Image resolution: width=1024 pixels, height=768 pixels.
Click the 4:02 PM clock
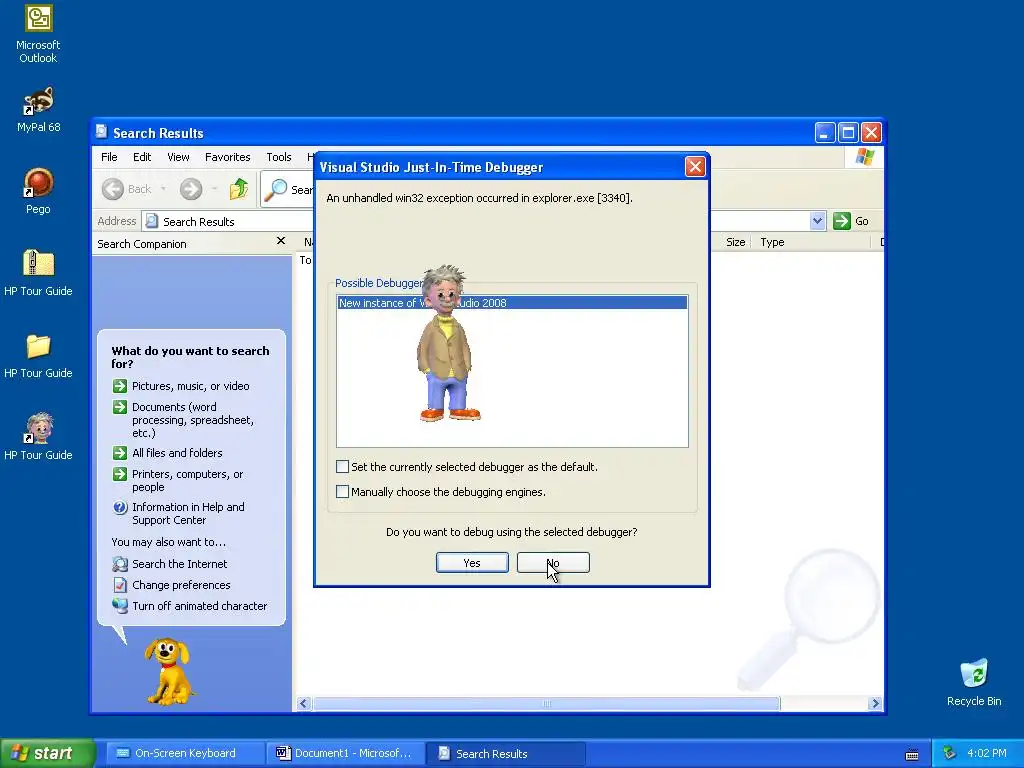click(x=987, y=753)
